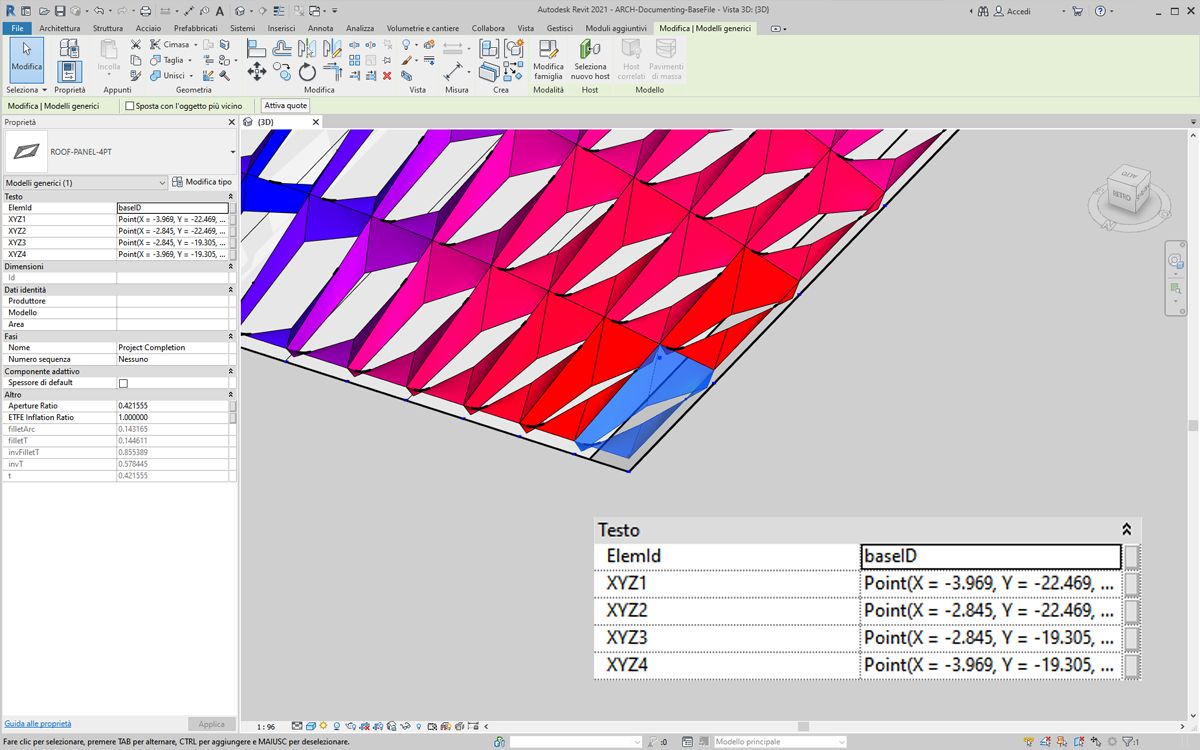Click the 'Modifica tipo' button
Screen dimensions: 1200x750
pos(202,182)
